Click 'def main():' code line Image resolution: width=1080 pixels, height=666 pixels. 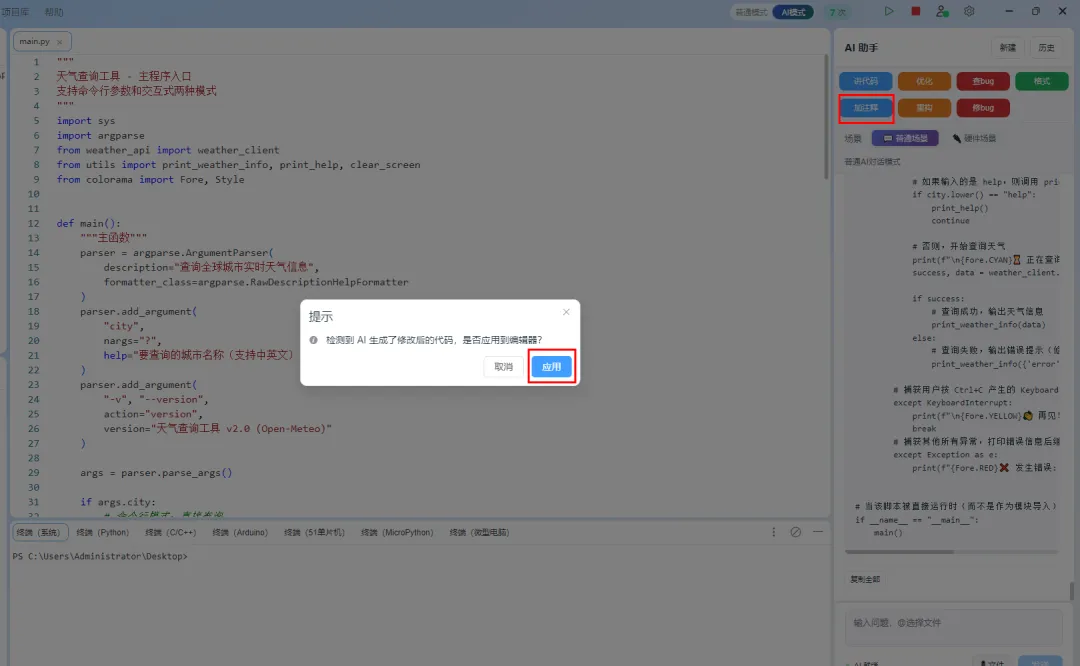88,223
